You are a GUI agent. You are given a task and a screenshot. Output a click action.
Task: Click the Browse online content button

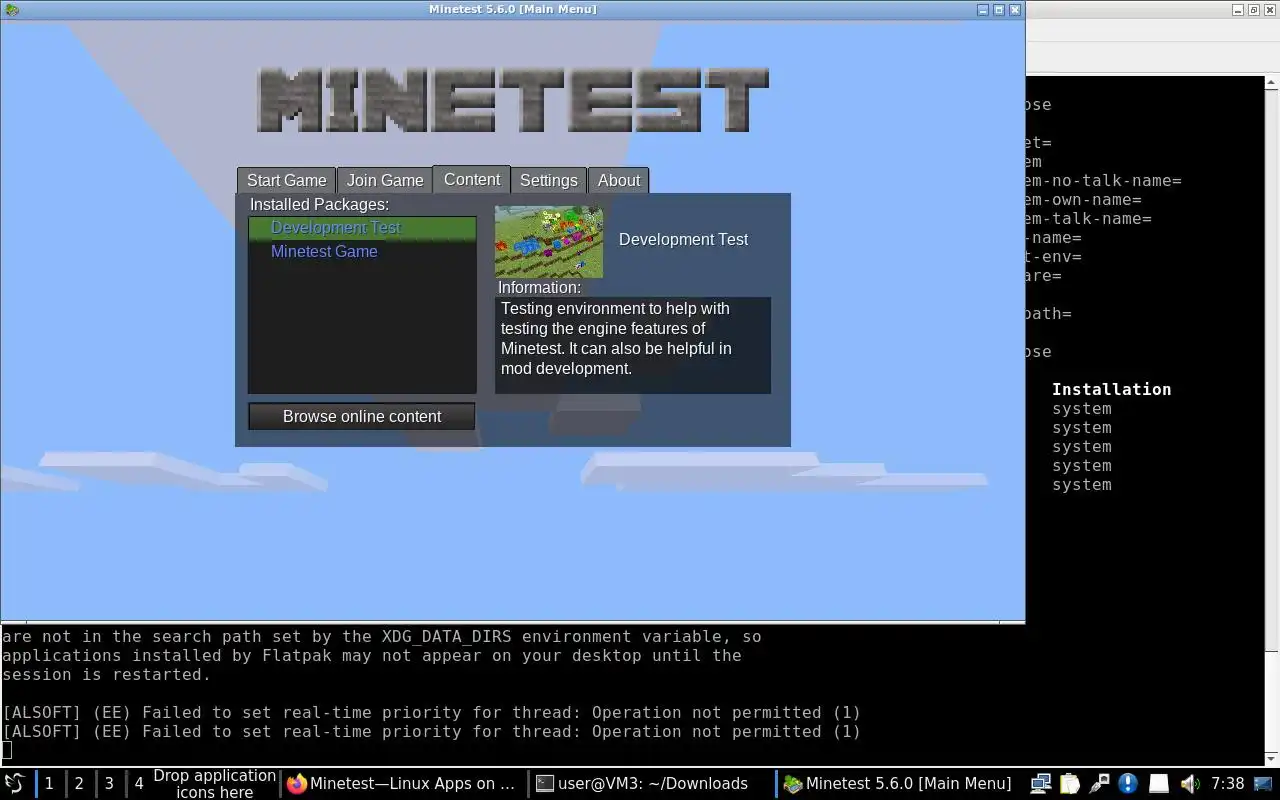tap(362, 416)
